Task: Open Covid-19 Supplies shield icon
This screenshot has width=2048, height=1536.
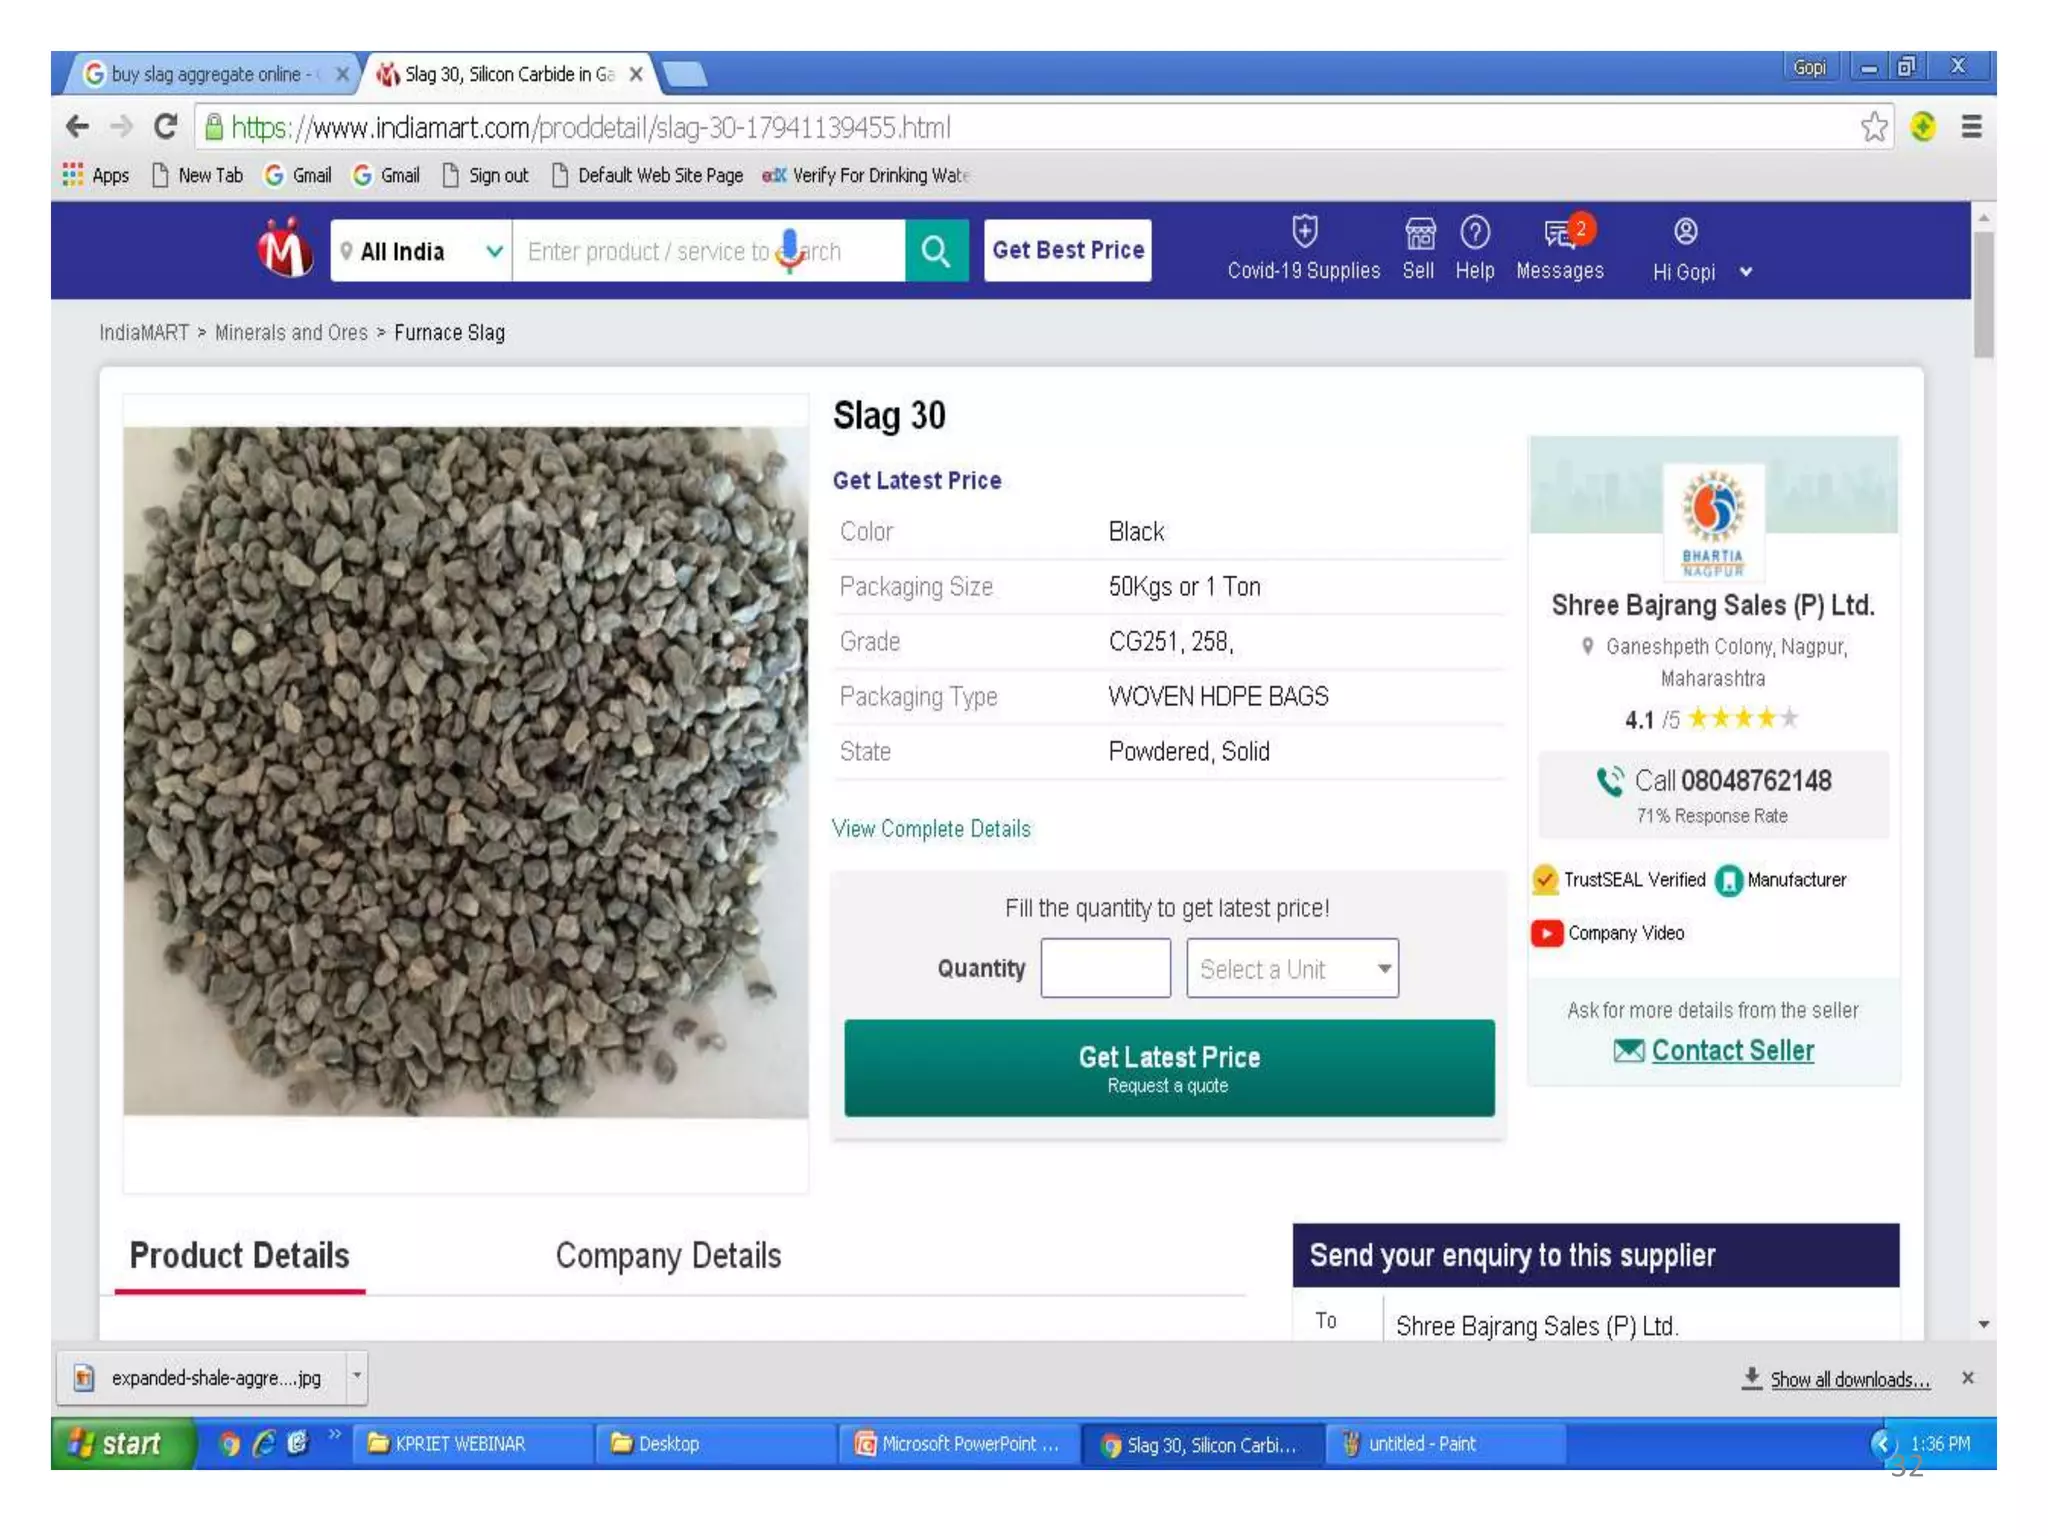Action: tap(1304, 232)
